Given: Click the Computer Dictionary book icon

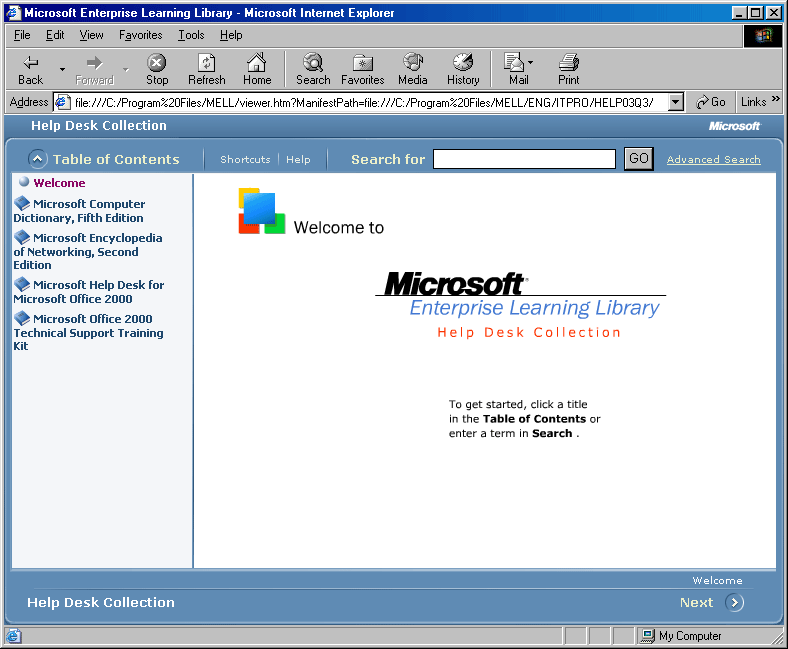Looking at the screenshot, I should [x=22, y=203].
